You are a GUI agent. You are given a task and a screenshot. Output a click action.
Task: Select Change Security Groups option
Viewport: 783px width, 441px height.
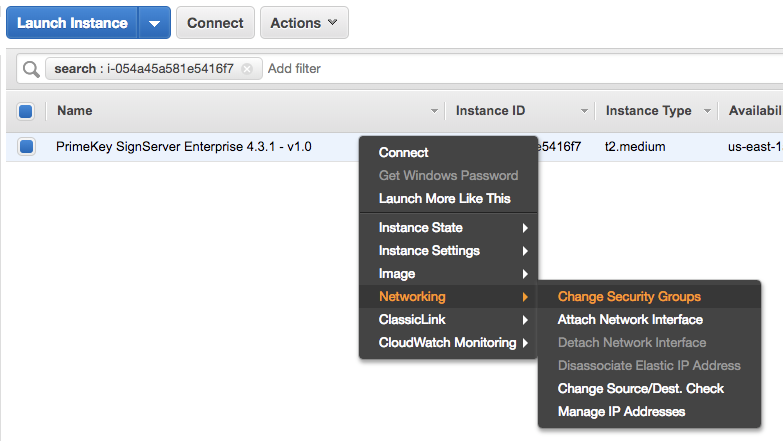pyautogui.click(x=629, y=297)
